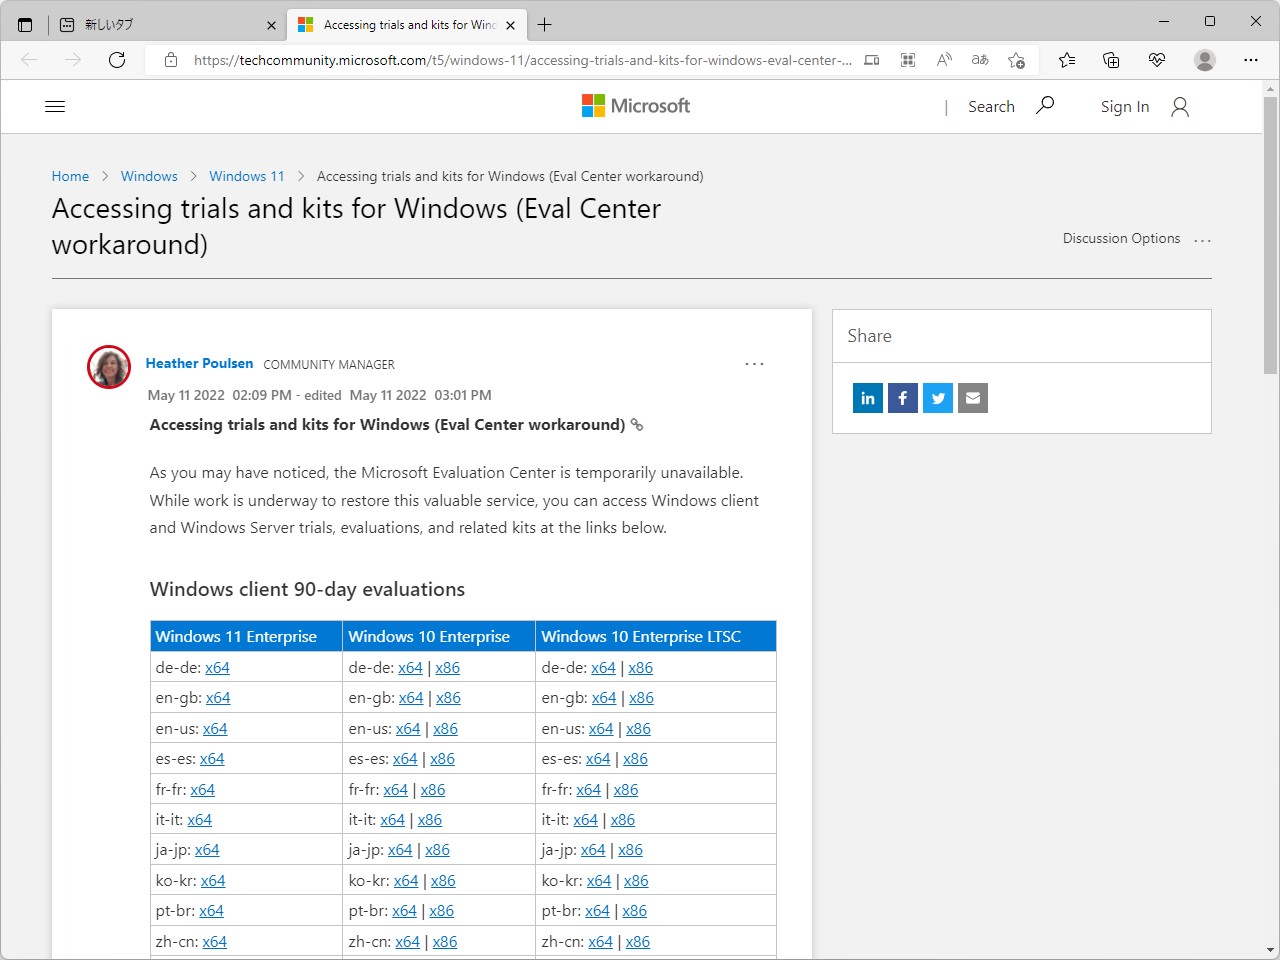Click the browser Back arrow

29,60
